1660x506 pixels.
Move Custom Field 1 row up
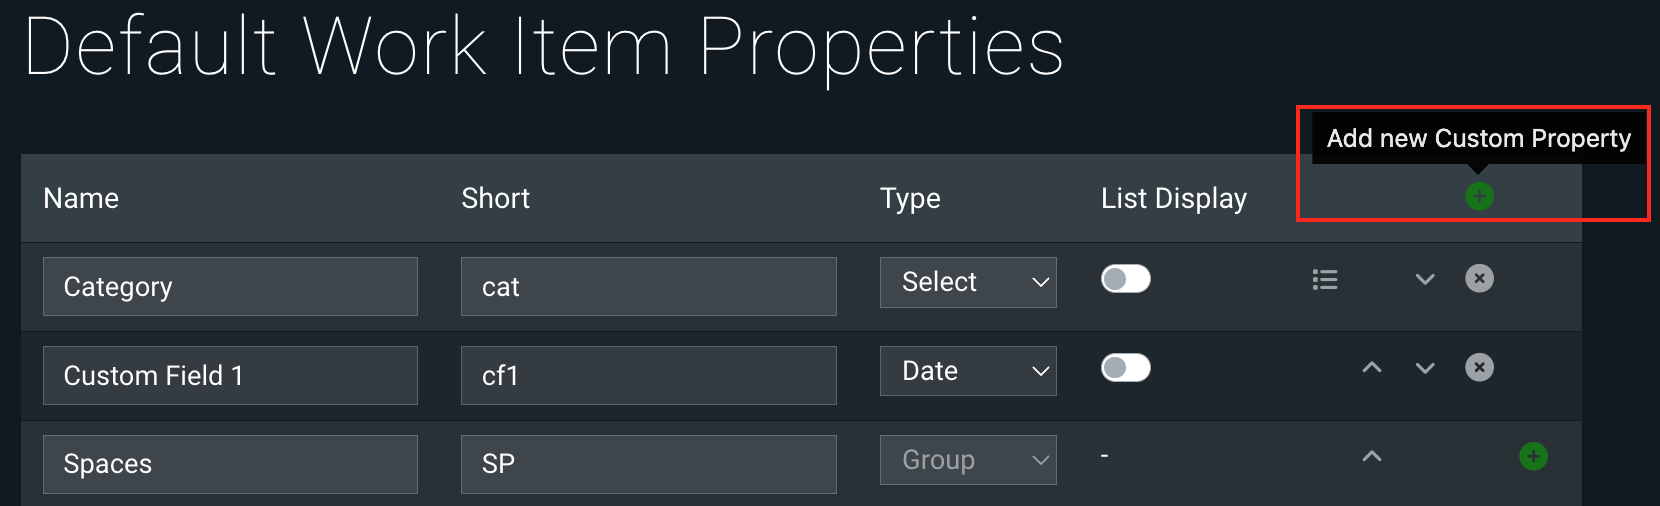(x=1372, y=368)
